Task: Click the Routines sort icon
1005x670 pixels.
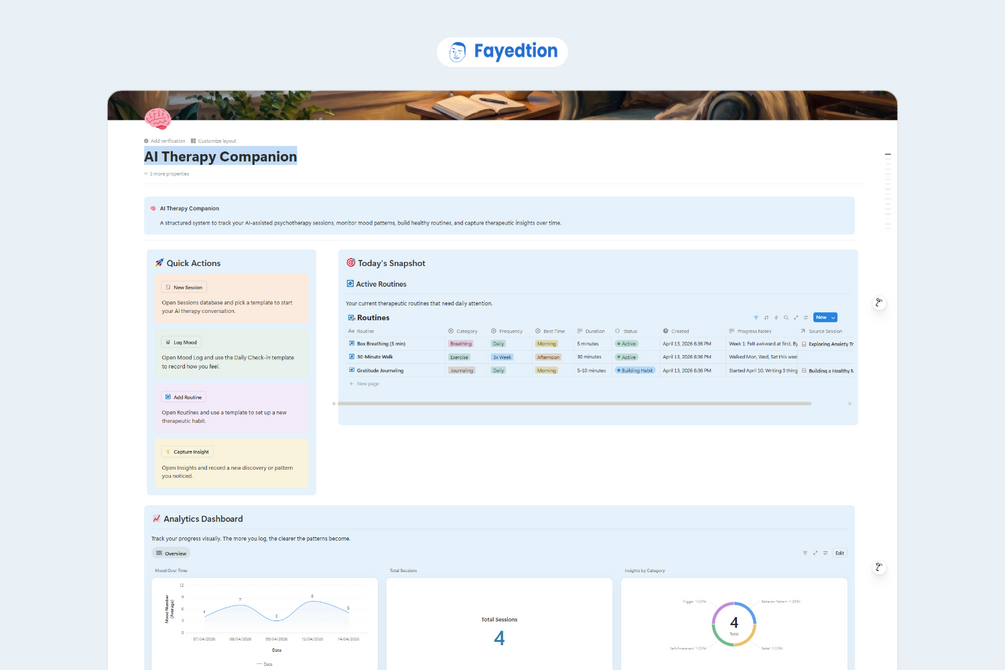Action: tap(766, 317)
